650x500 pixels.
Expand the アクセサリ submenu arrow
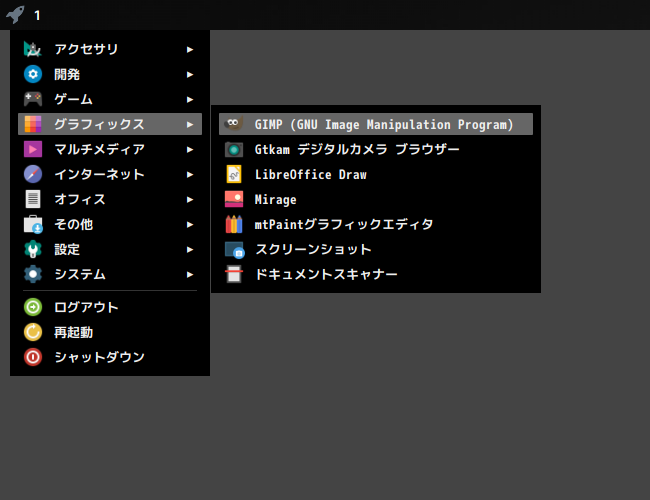190,50
